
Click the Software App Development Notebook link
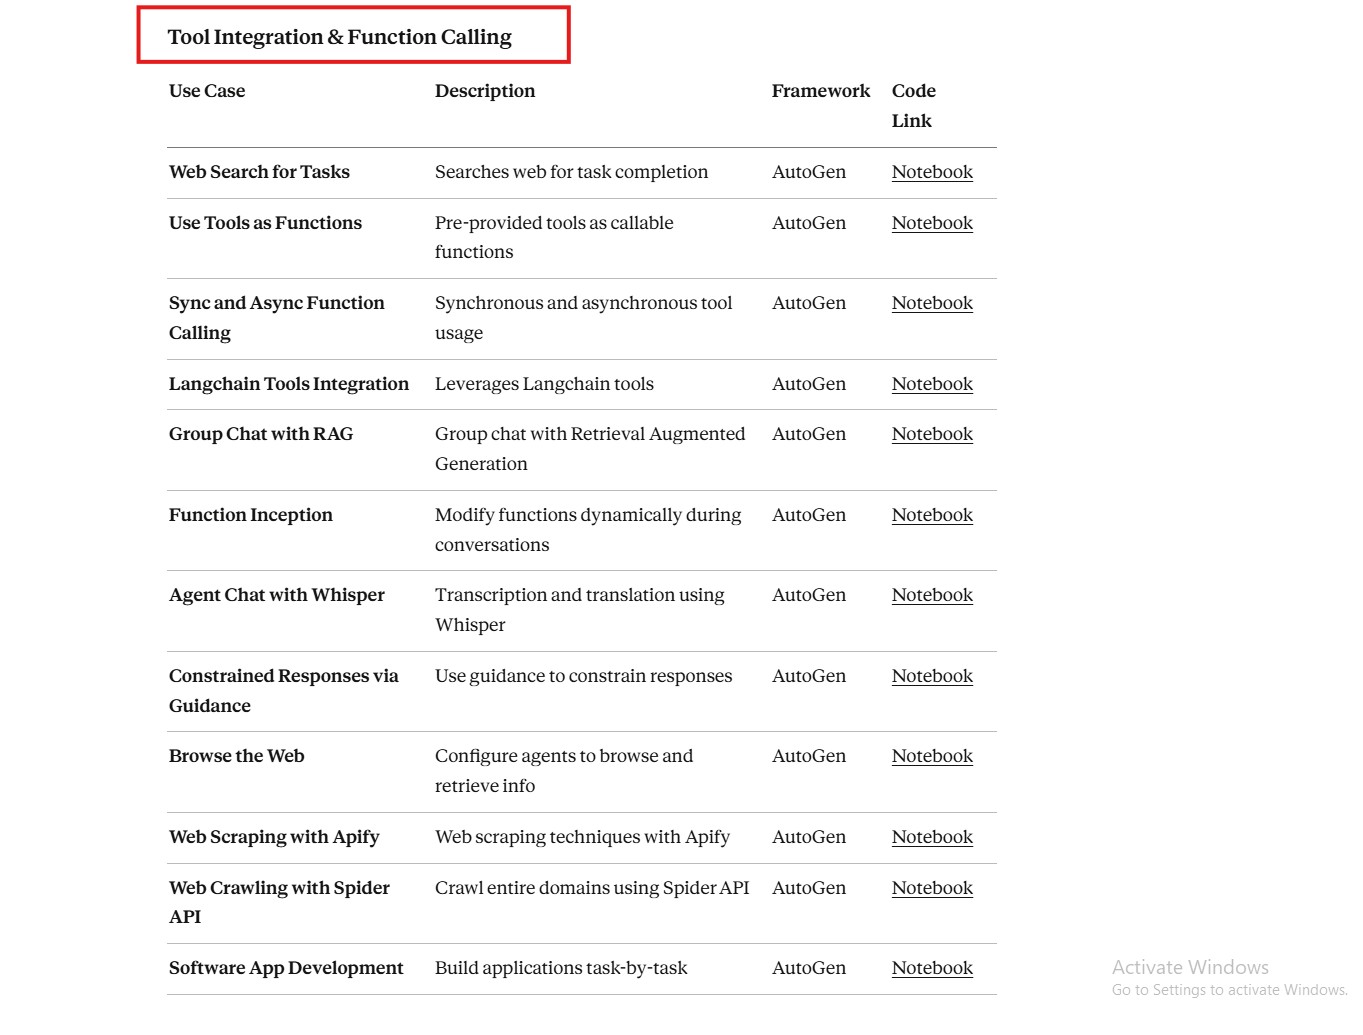pos(932,968)
